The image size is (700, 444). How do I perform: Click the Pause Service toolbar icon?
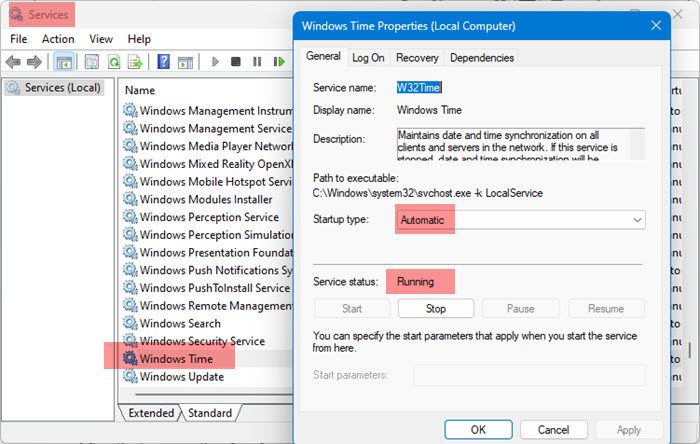click(x=257, y=62)
